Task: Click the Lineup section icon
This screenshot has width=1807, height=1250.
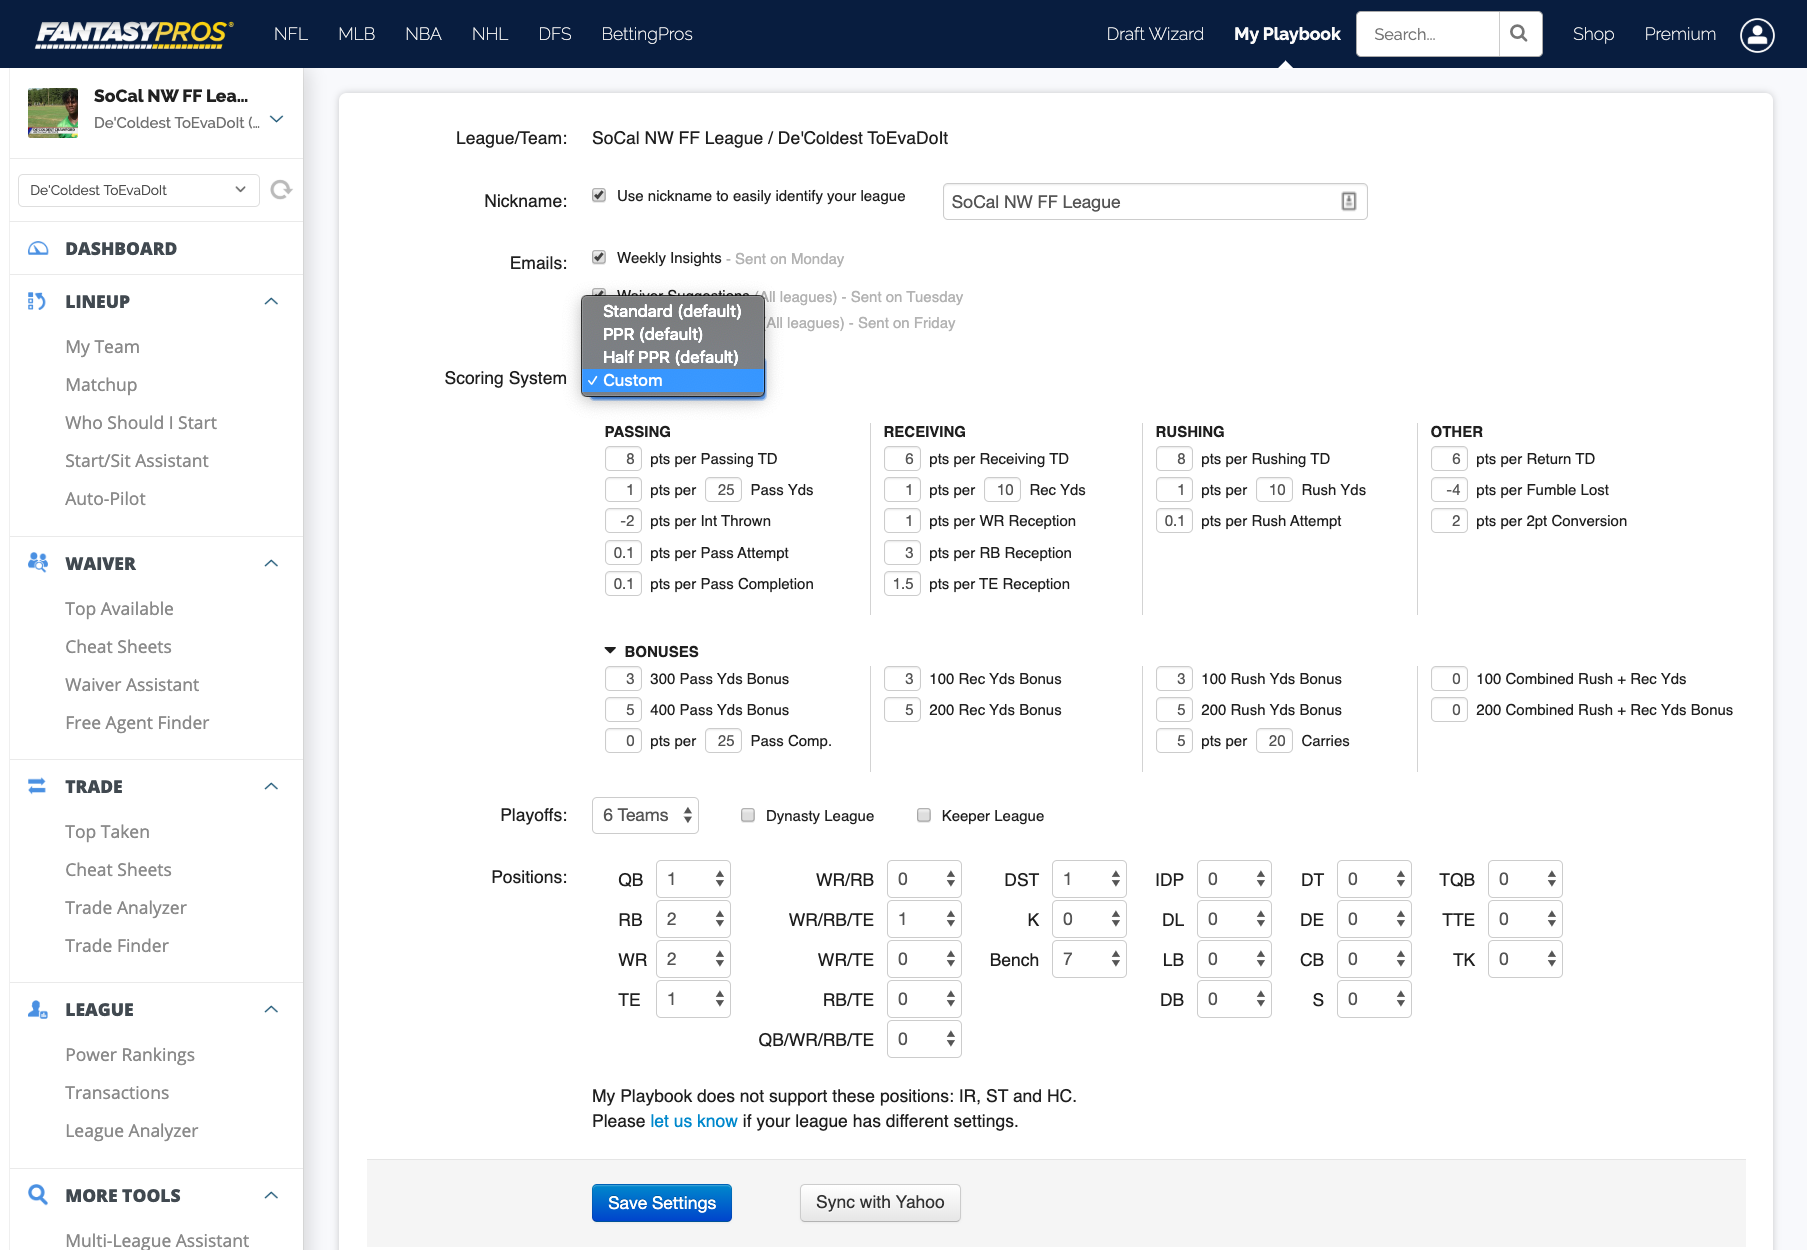Action: (x=37, y=302)
